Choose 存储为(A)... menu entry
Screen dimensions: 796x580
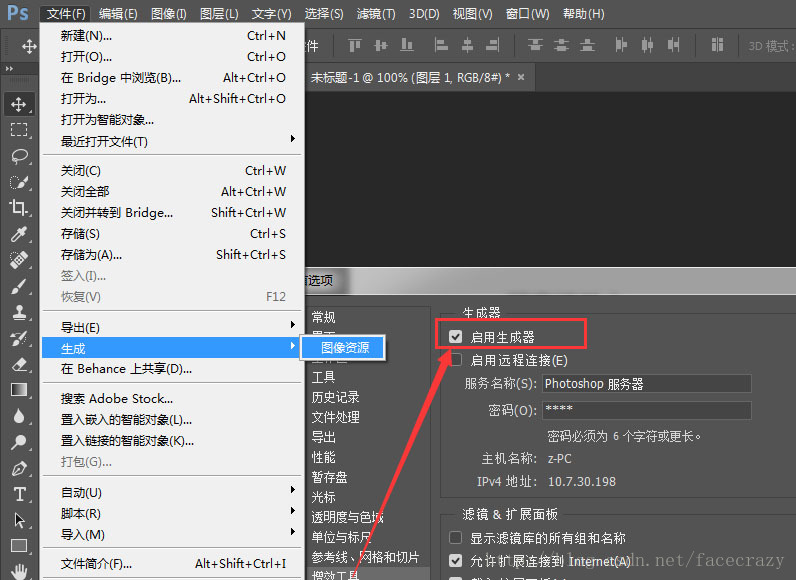pyautogui.click(x=172, y=254)
